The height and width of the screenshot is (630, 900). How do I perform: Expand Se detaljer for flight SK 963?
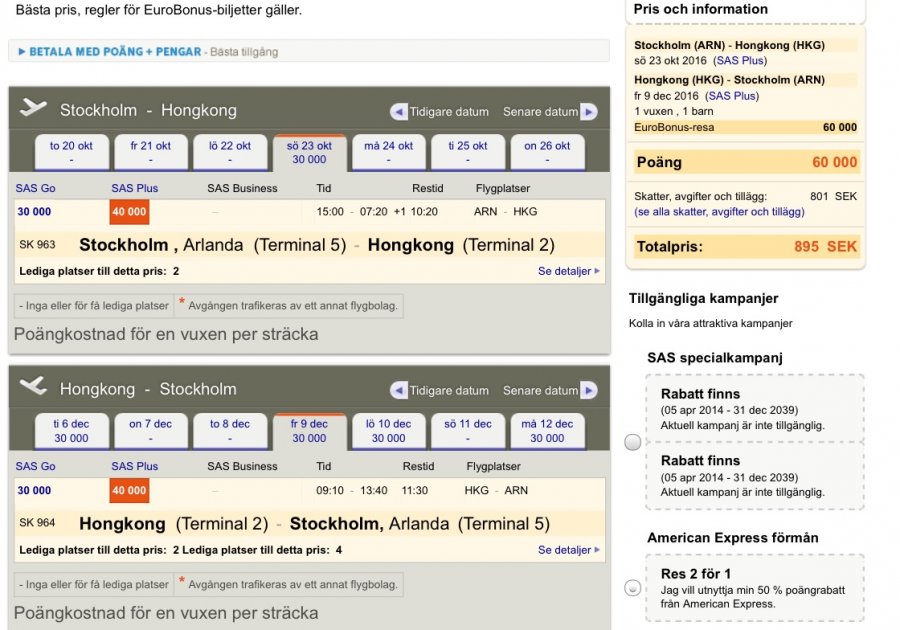[x=568, y=271]
